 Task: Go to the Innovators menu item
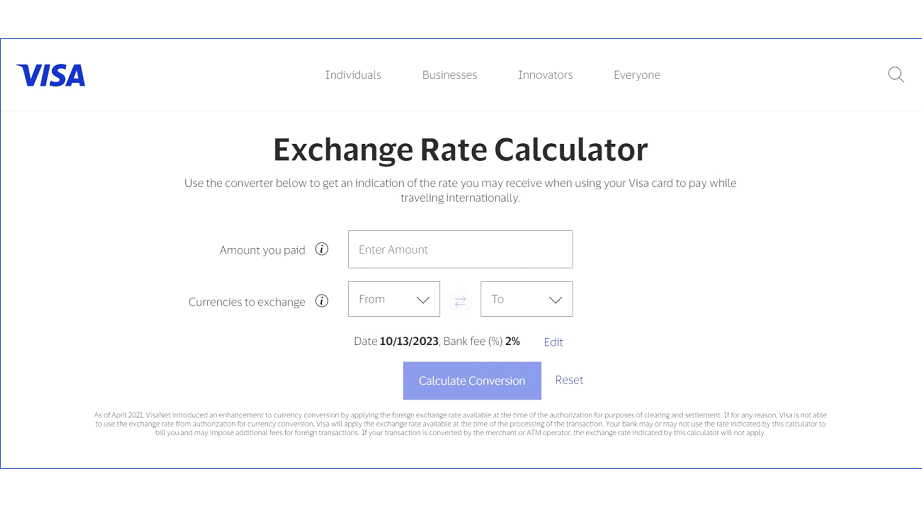[x=545, y=75]
